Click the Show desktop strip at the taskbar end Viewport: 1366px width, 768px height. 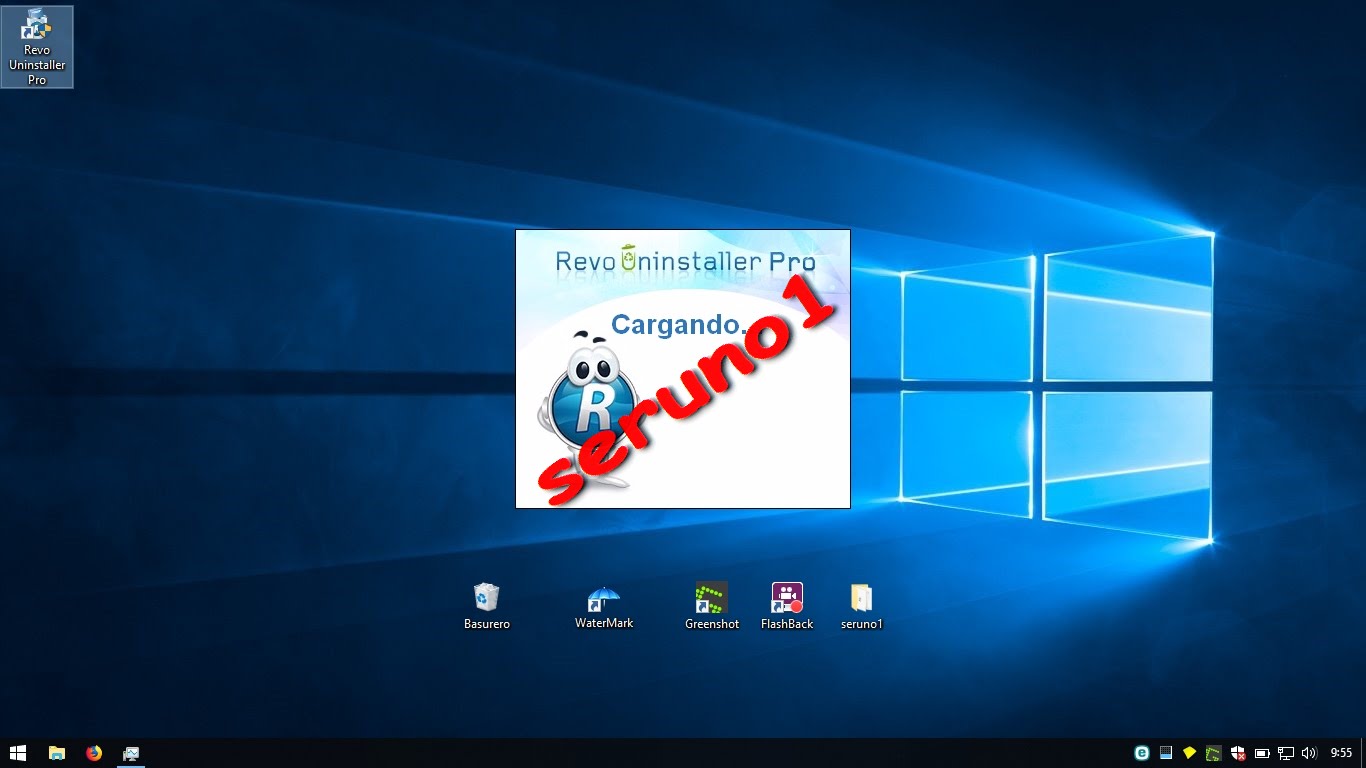(1363, 753)
